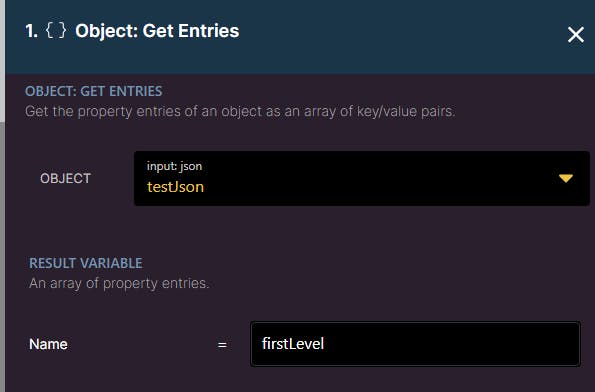Viewport: 595px width, 392px height.
Task: Click the empty area of the object combo box
Action: click(x=379, y=178)
